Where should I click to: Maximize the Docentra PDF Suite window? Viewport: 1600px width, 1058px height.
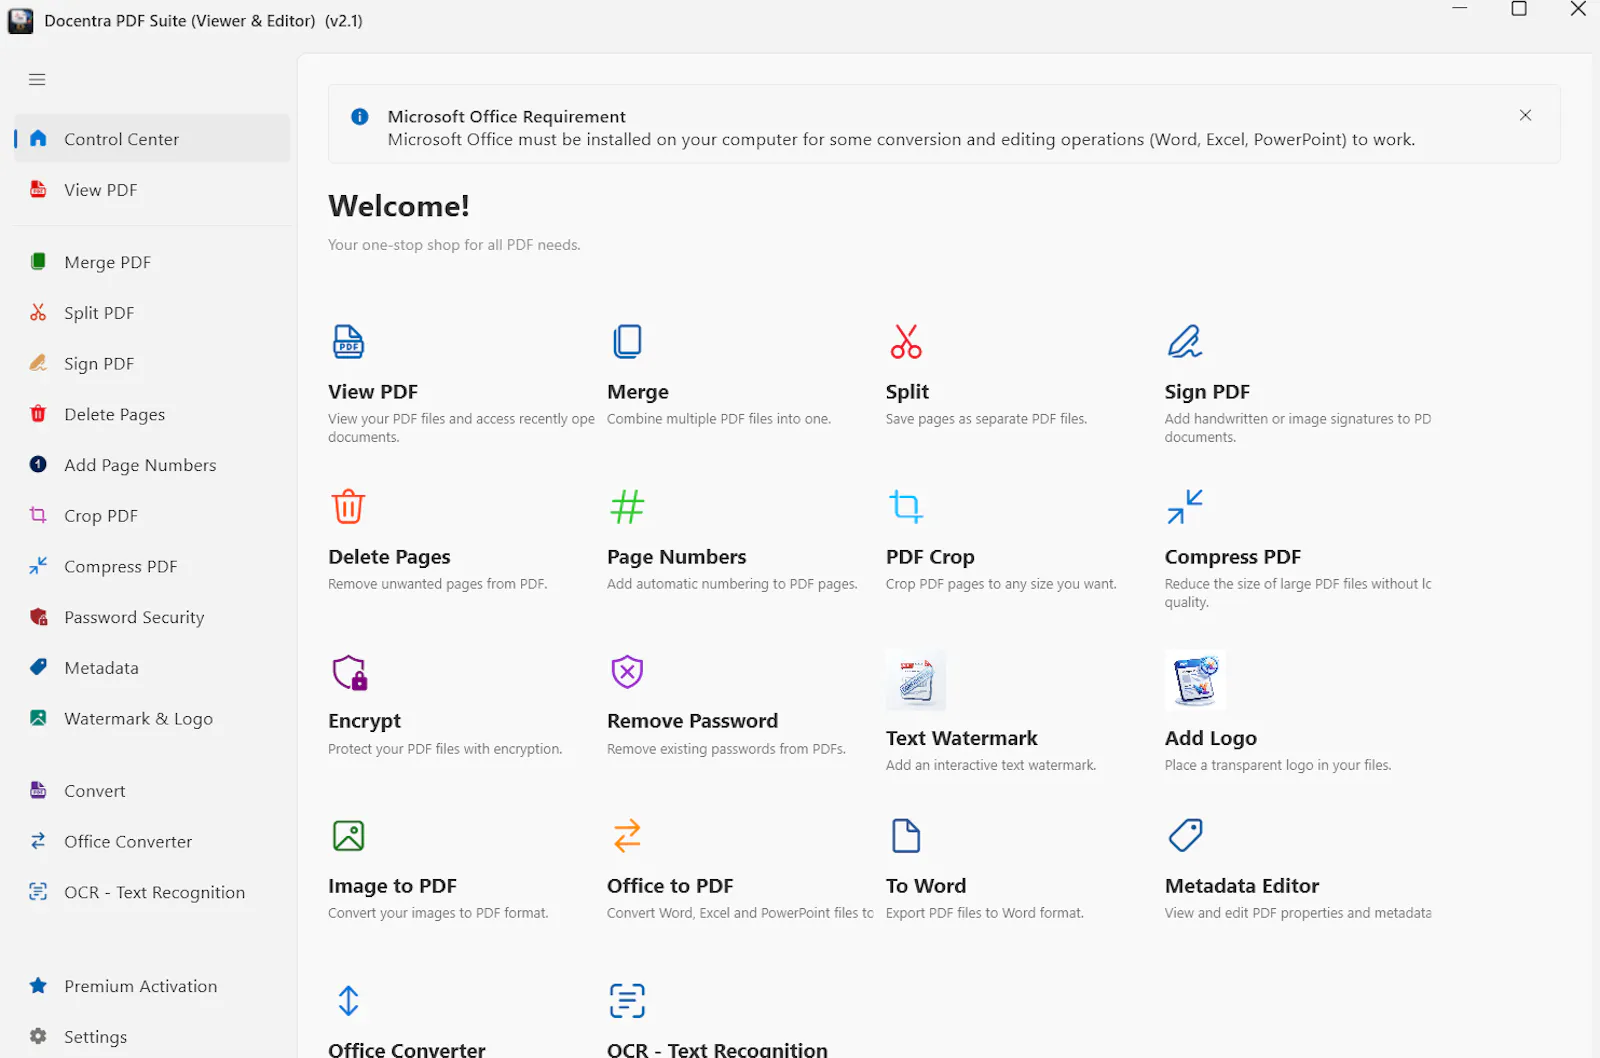pos(1519,10)
